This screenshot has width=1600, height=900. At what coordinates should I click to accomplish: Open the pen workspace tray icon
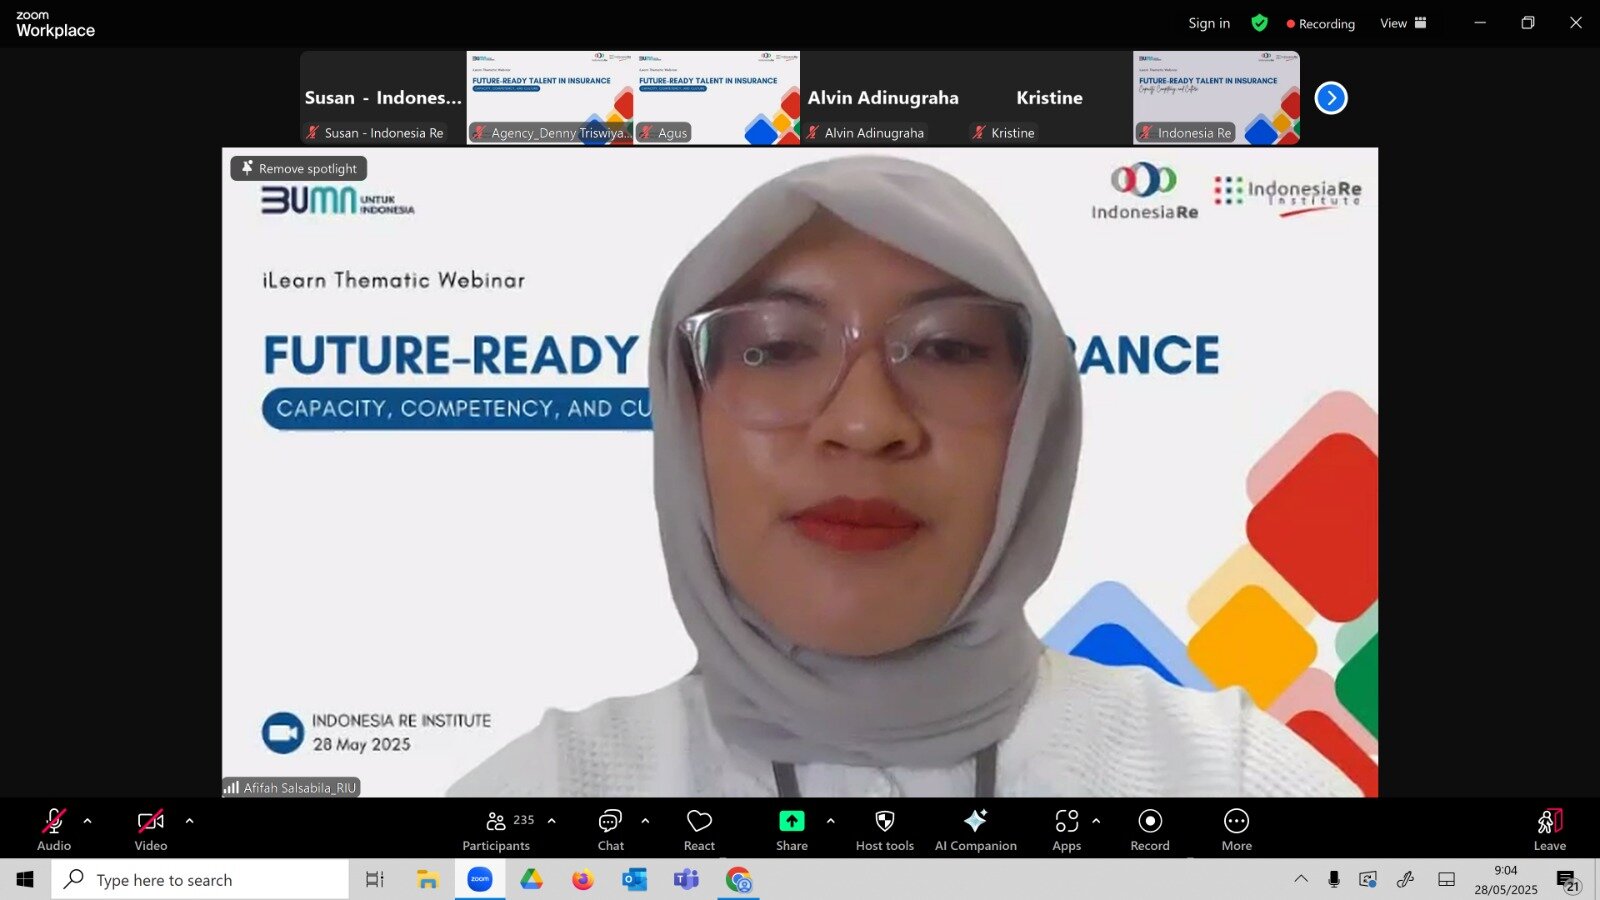[x=1405, y=879]
